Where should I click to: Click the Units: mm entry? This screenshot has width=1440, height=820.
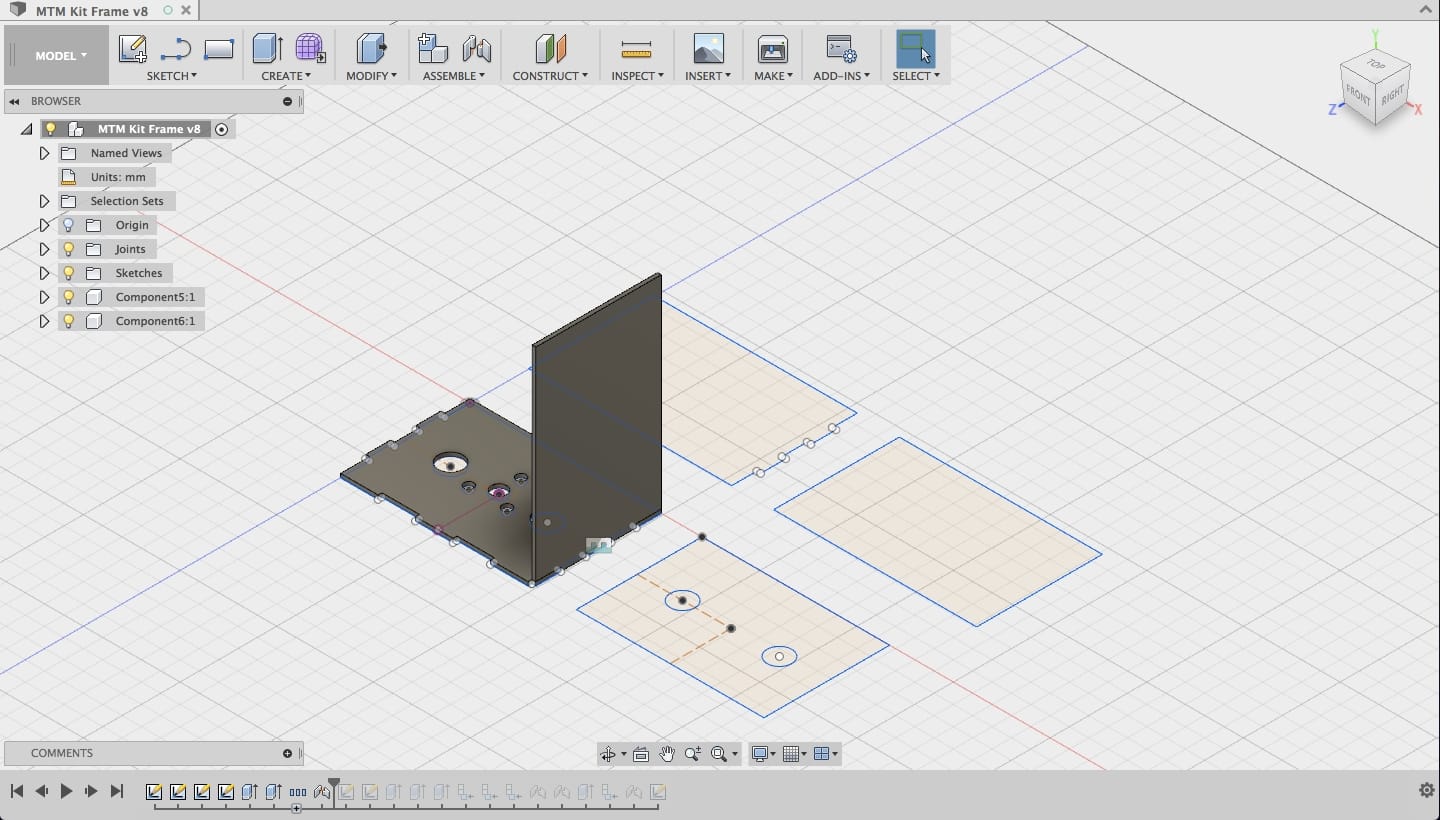[117, 177]
